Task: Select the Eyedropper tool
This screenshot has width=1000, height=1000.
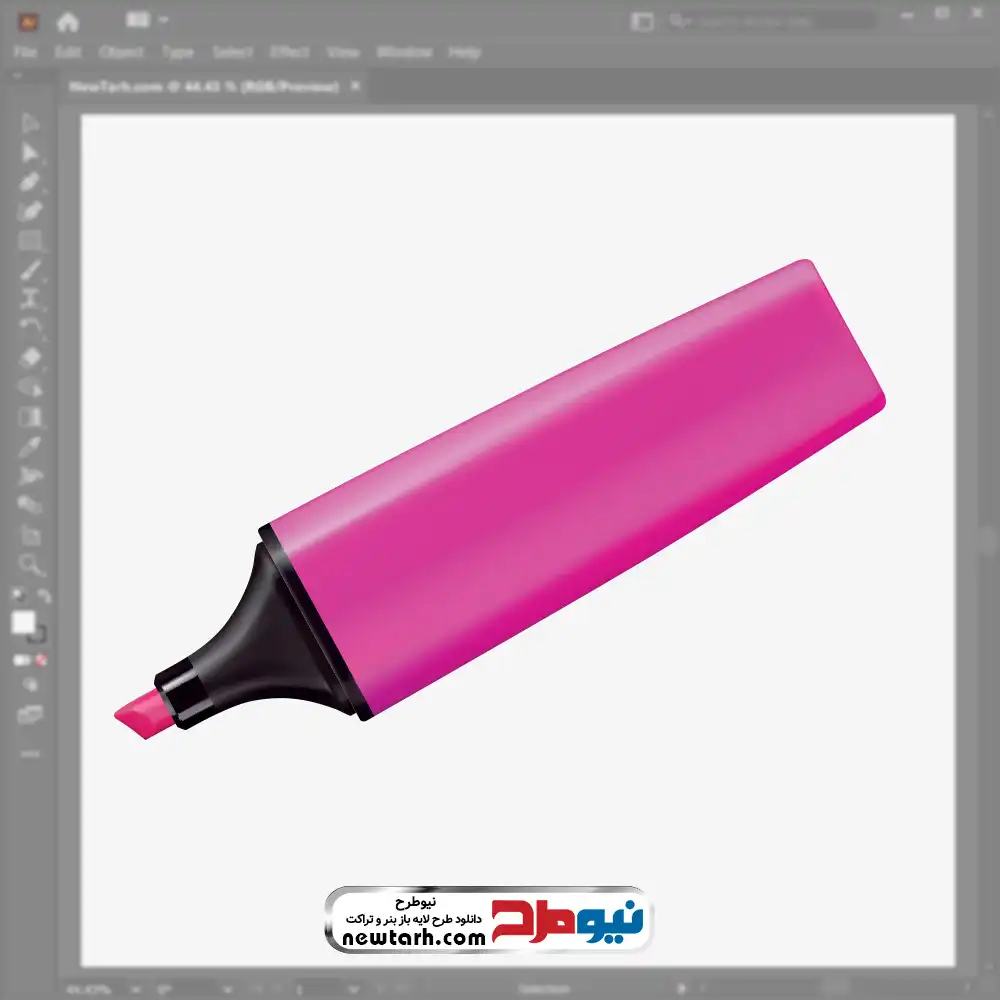Action: point(30,446)
